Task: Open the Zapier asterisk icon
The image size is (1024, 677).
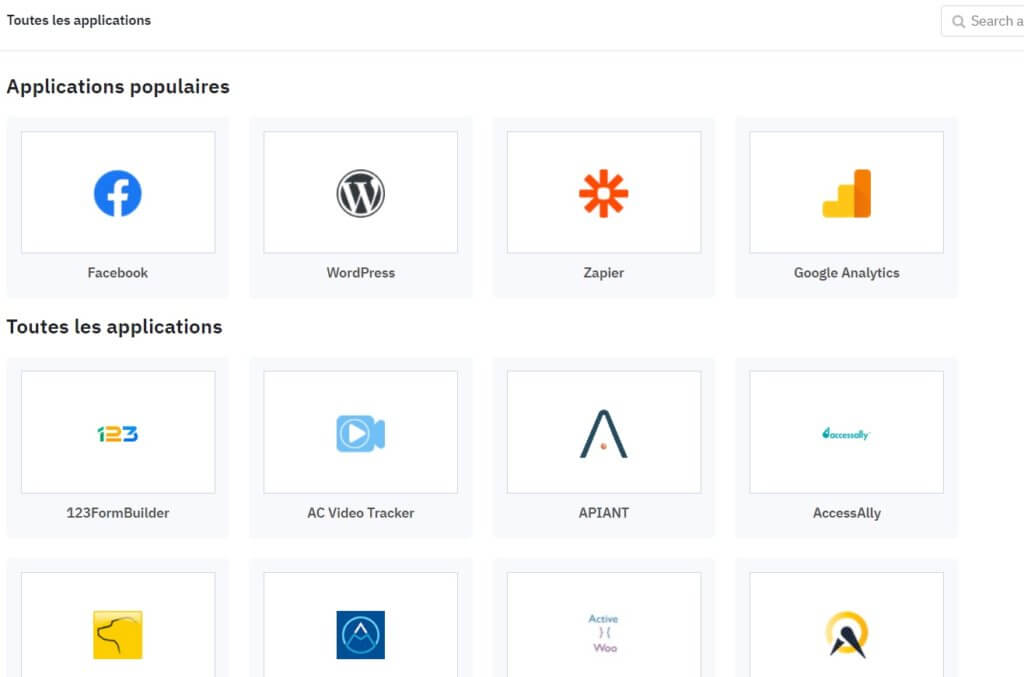Action: click(603, 193)
